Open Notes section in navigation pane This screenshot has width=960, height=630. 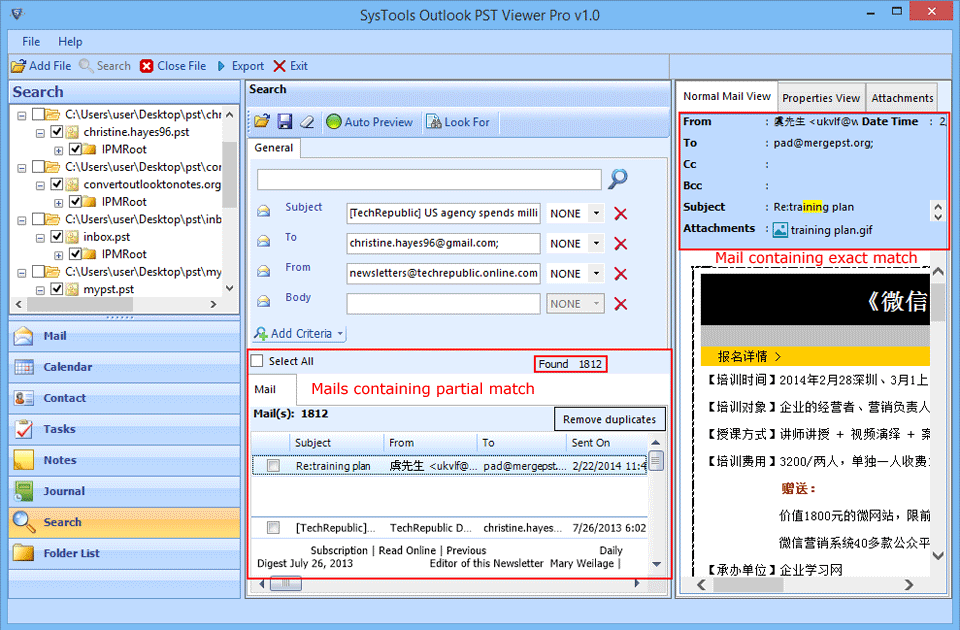[x=125, y=460]
